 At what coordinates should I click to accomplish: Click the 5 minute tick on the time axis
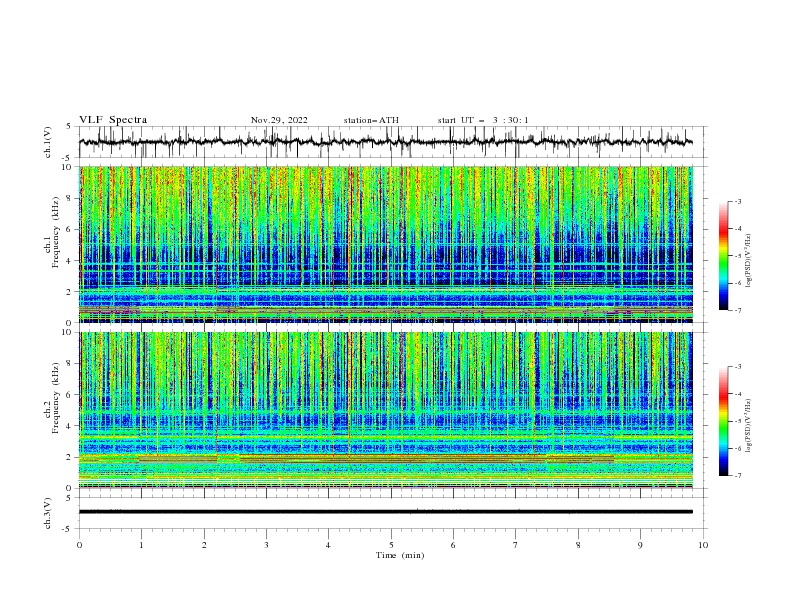click(391, 545)
